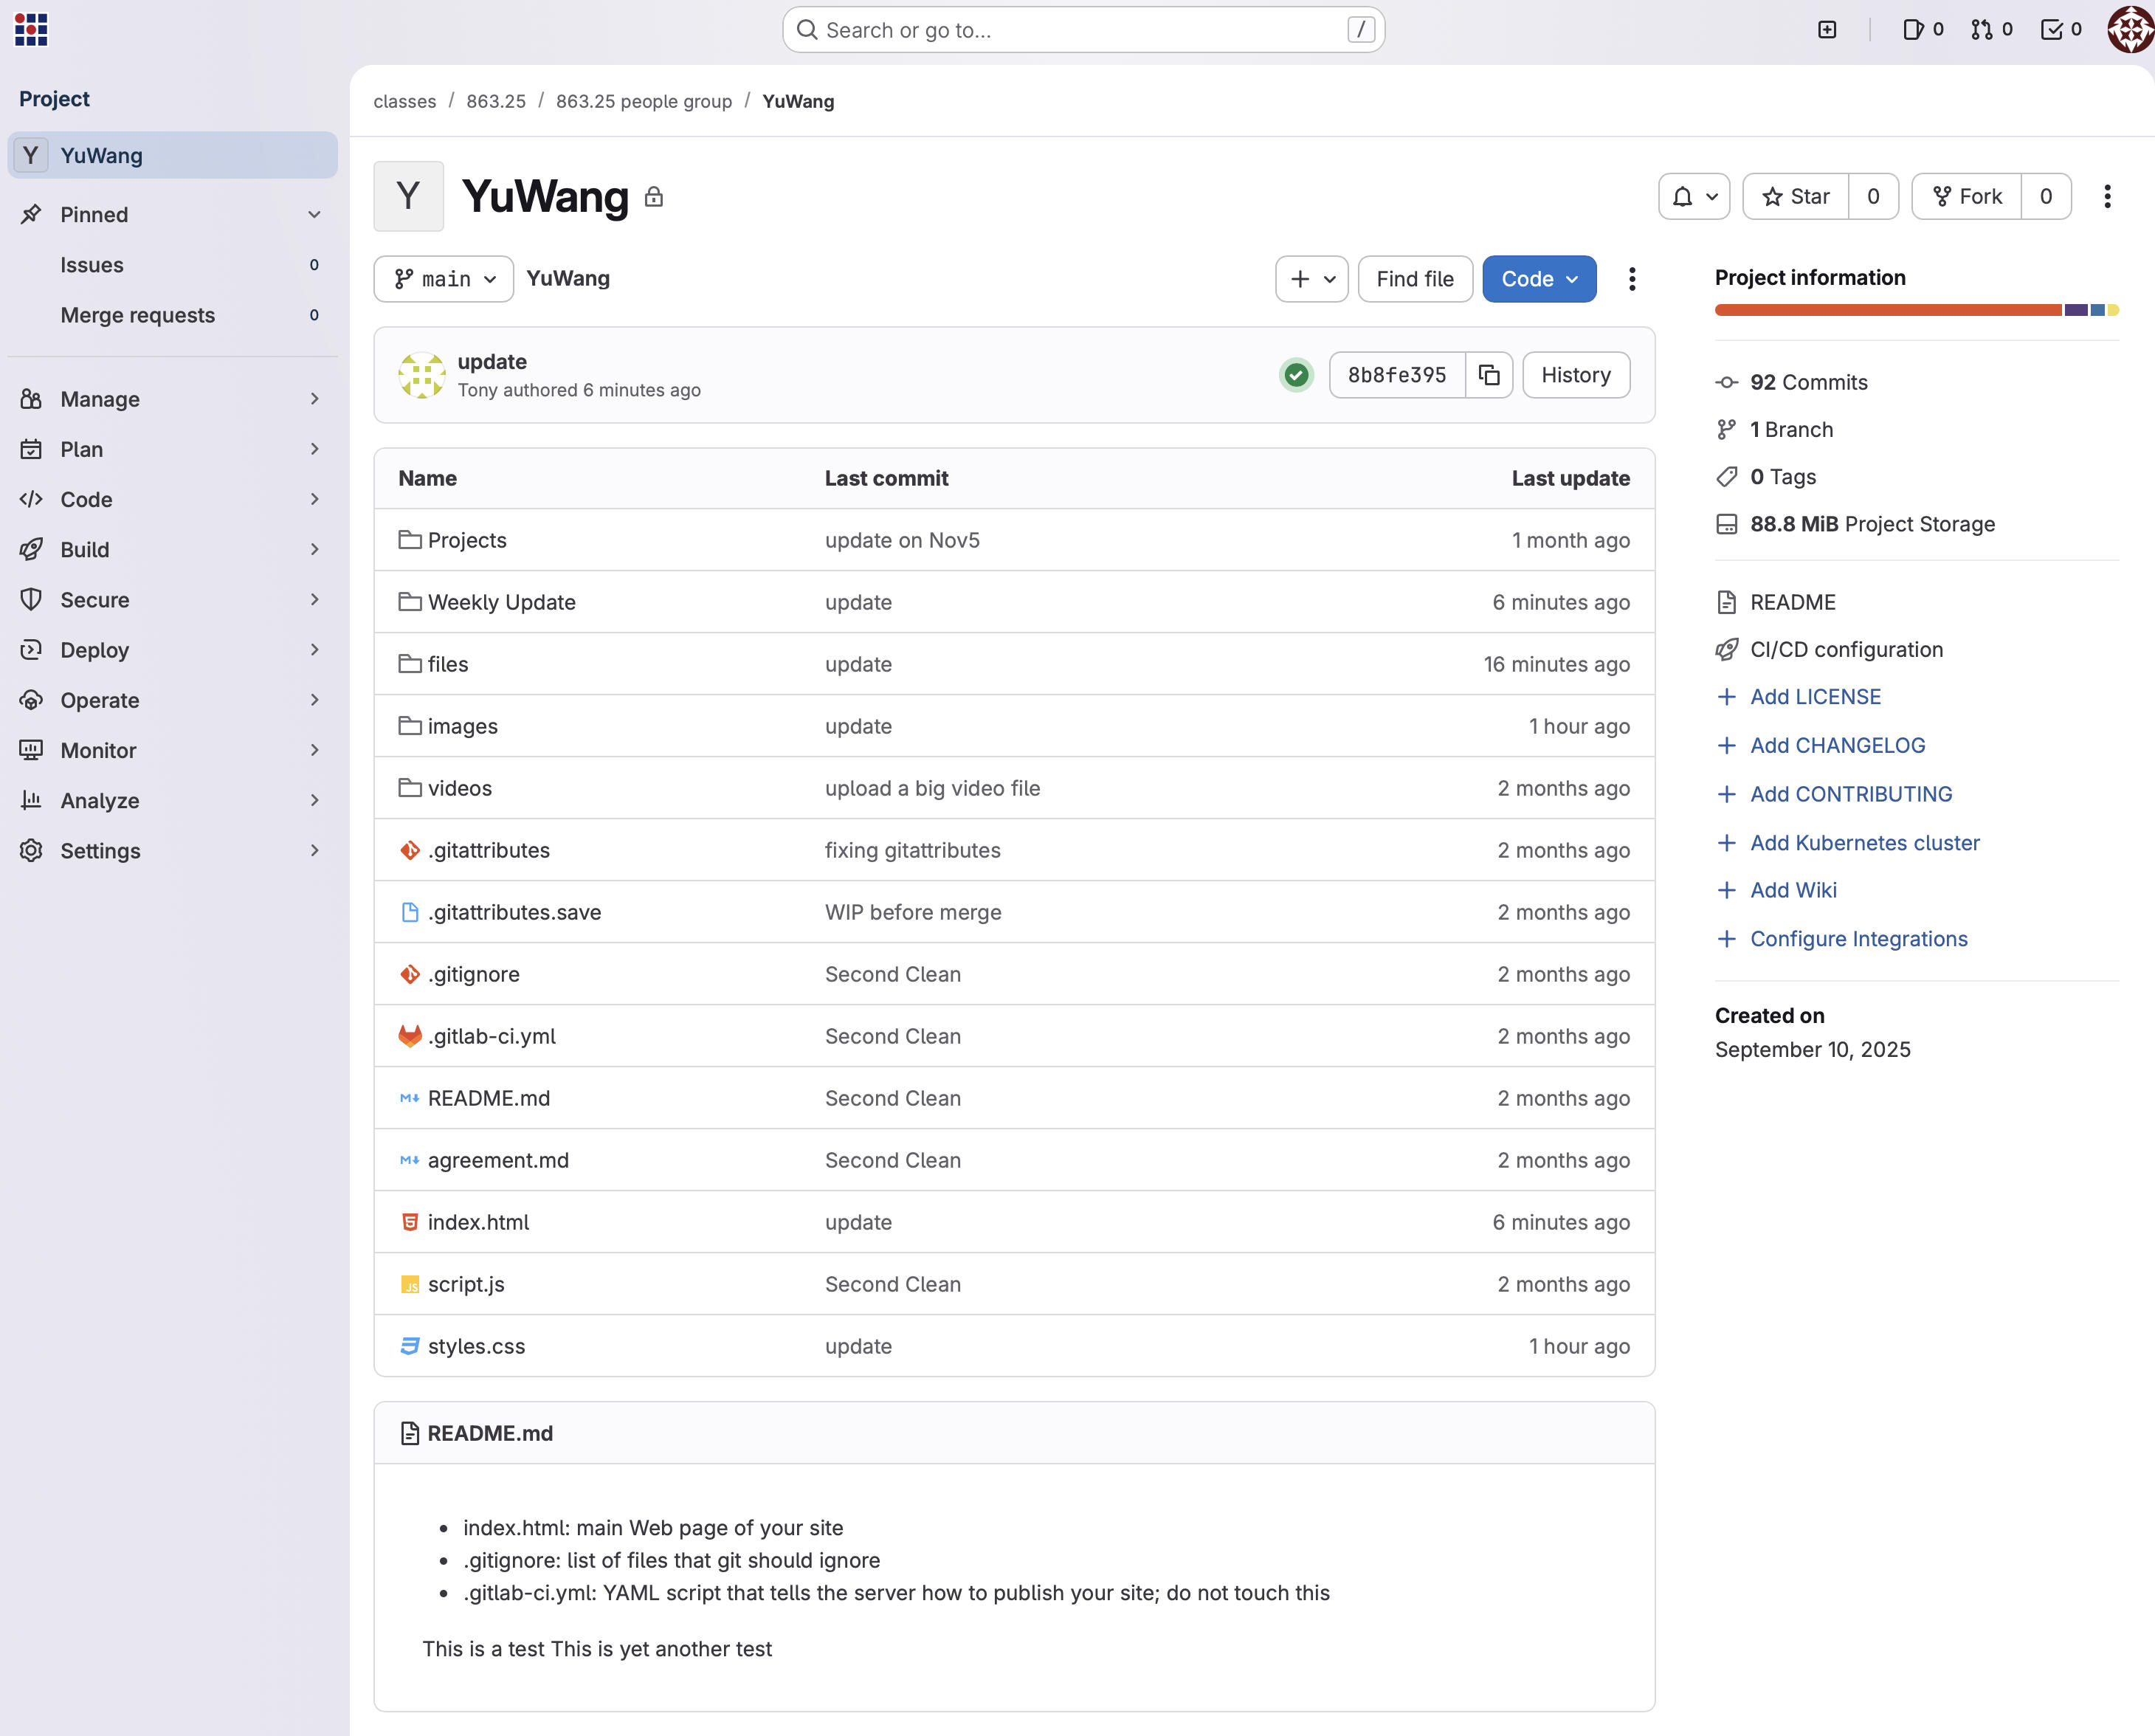Open the notification bell dropdown
This screenshot has width=2155, height=1736.
(x=1694, y=196)
